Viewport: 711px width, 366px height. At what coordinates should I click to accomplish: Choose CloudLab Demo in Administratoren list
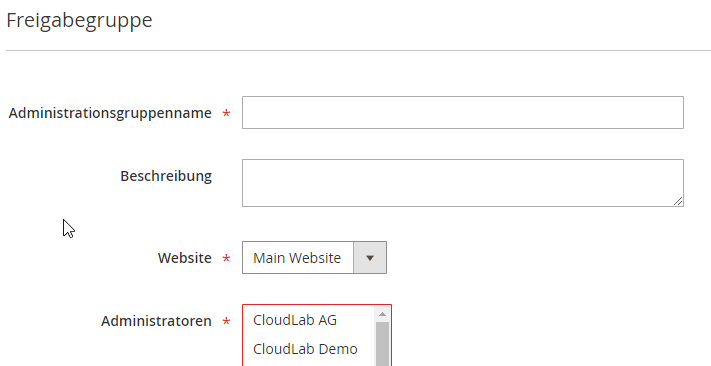305,349
